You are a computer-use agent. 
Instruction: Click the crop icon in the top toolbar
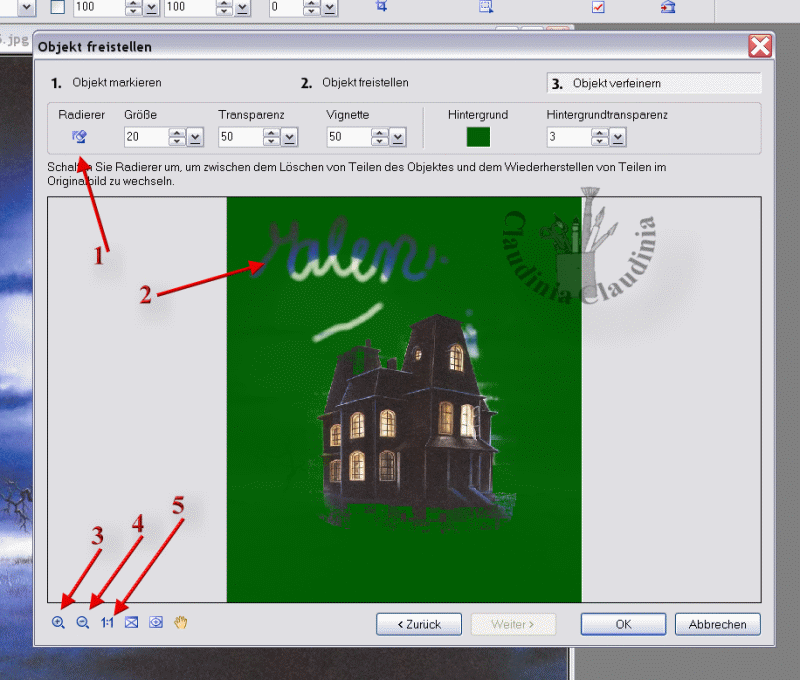pos(382,6)
